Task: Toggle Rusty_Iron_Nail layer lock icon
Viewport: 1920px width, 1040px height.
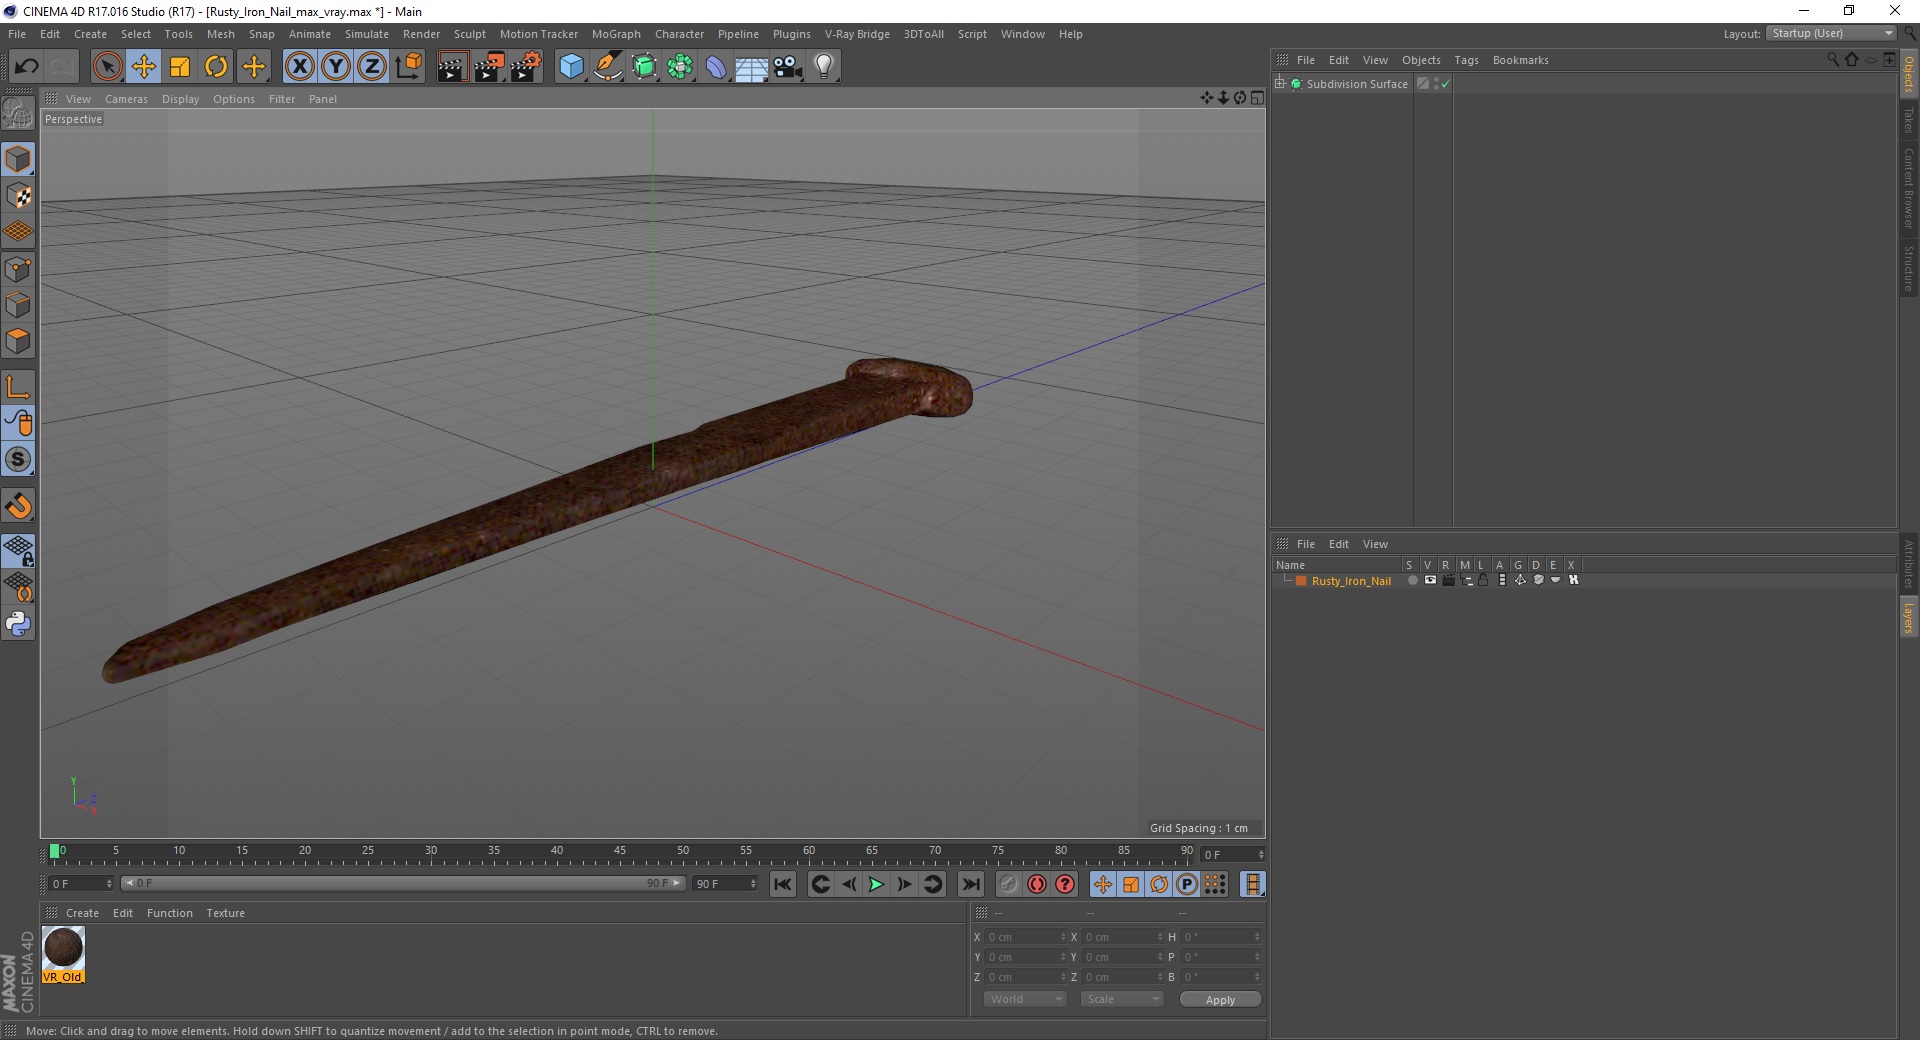Action: click(1483, 580)
